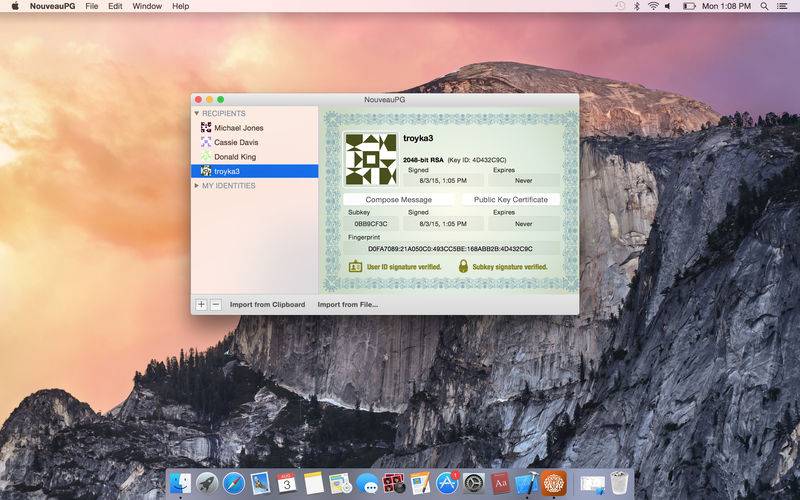Click Import from Clipboard
This screenshot has width=800, height=500.
pos(267,305)
